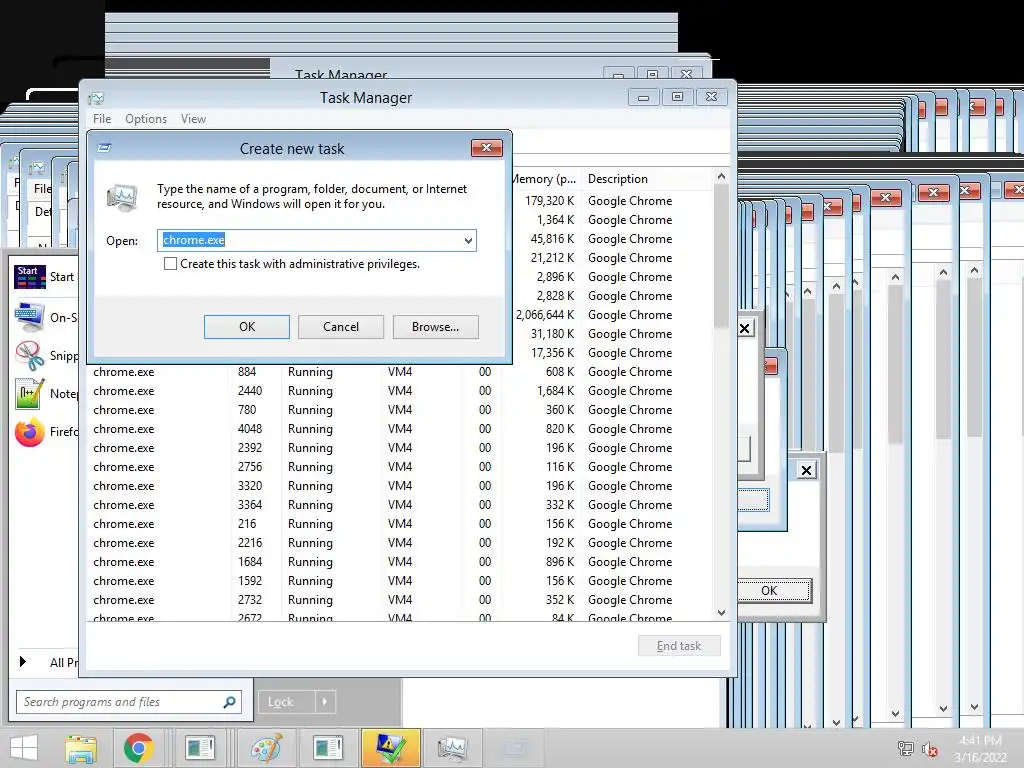Select the chrome.exe row with PID 2440
1024x768 pixels.
(400, 391)
